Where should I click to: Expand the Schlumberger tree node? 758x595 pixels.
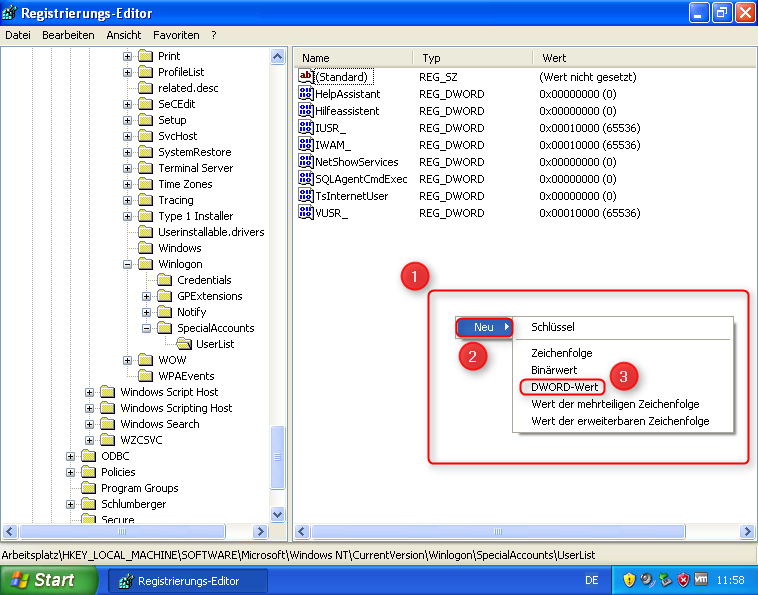[71, 504]
